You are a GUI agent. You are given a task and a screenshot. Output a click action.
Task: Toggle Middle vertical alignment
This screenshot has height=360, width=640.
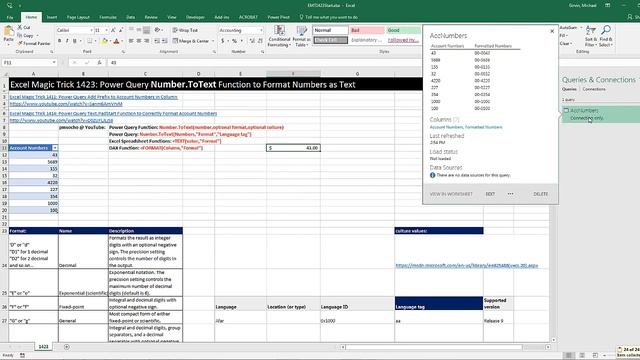(x=139, y=30)
